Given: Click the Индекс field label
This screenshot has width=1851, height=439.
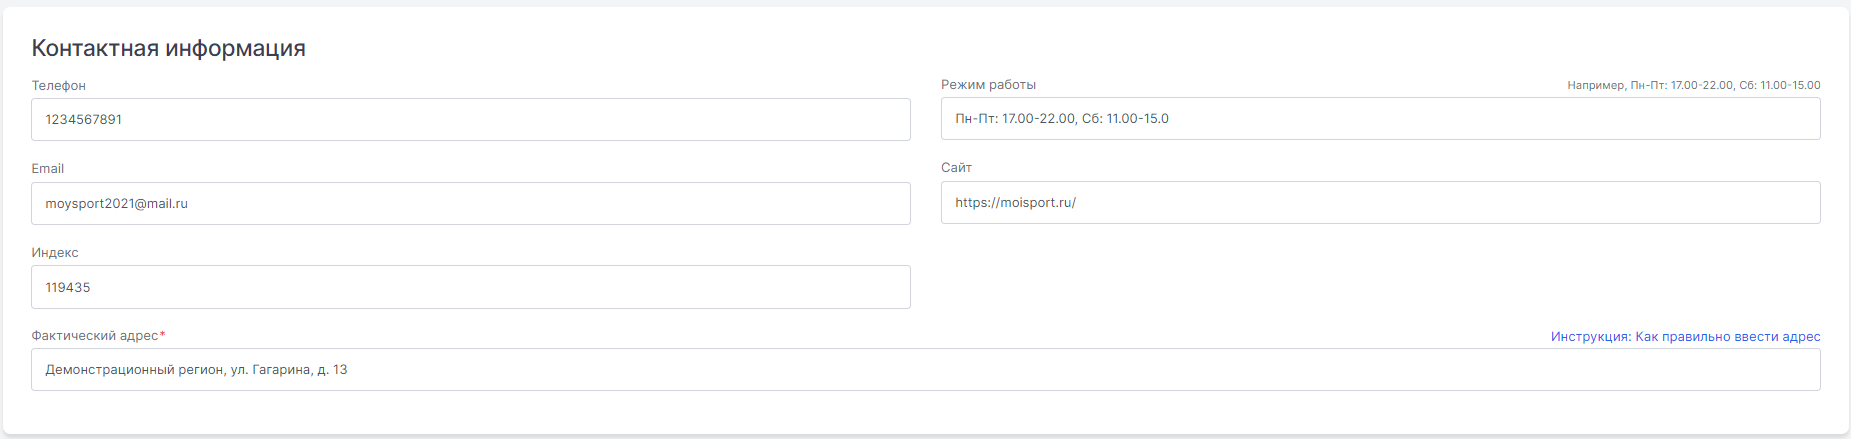Looking at the screenshot, I should pos(55,252).
